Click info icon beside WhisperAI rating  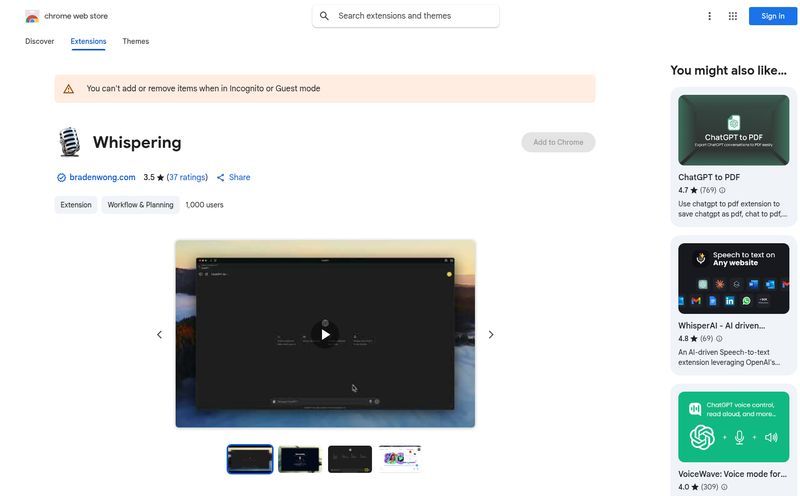719,339
